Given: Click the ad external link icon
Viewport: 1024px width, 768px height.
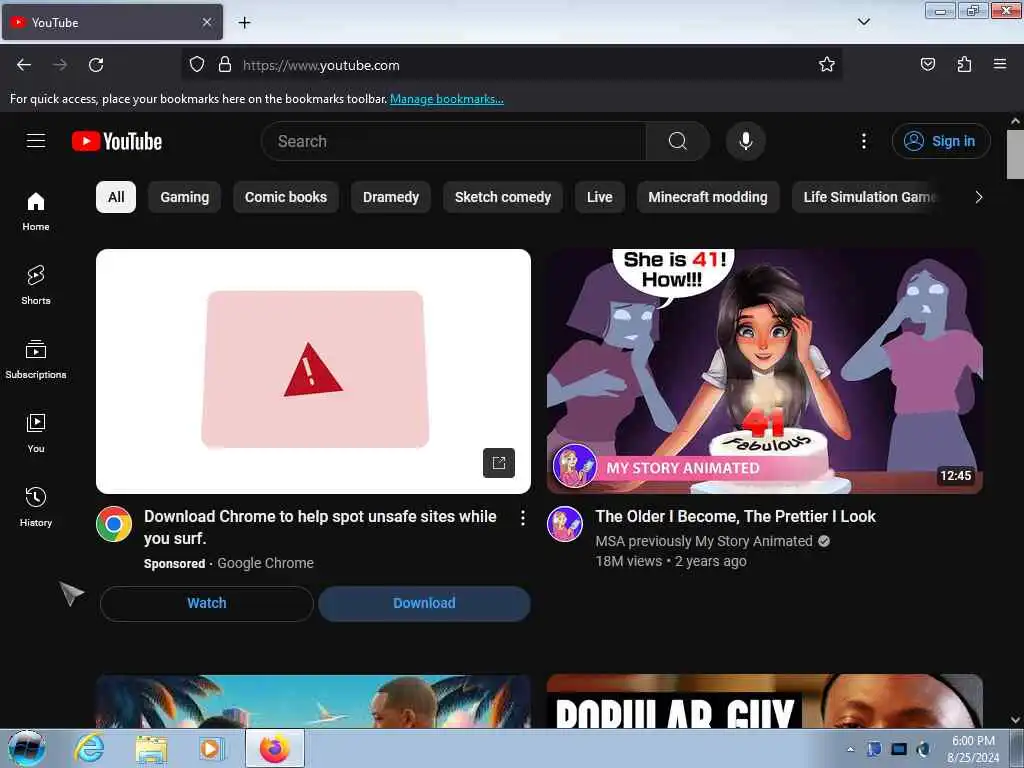Looking at the screenshot, I should tap(499, 463).
